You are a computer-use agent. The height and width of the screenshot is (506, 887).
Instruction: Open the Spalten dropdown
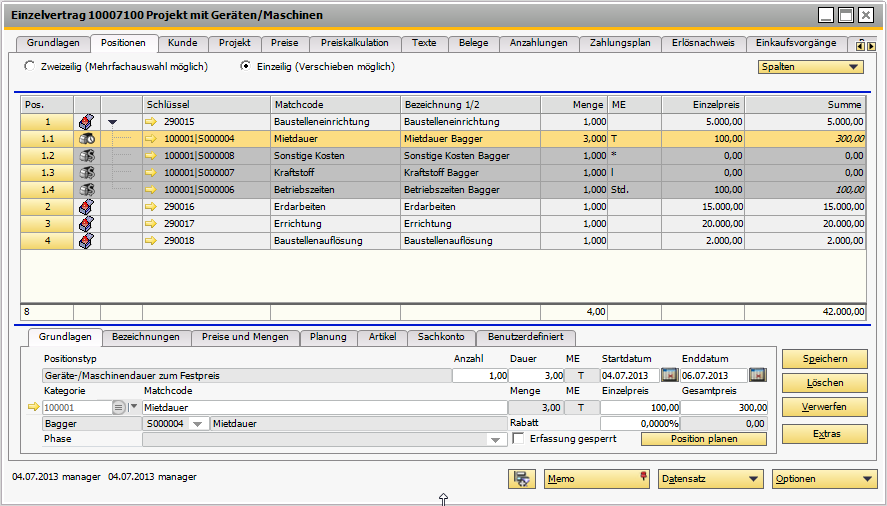tap(810, 67)
